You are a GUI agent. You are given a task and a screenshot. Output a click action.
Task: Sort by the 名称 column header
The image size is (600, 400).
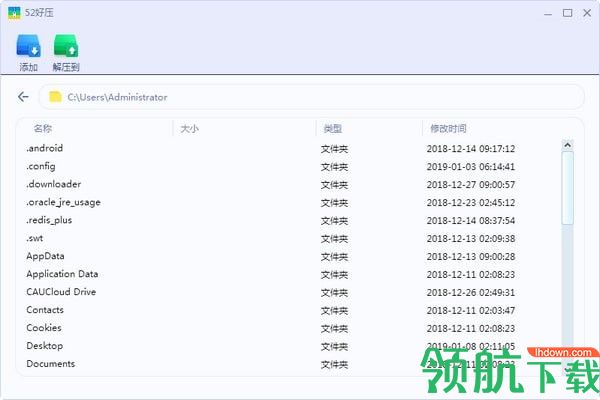click(42, 129)
